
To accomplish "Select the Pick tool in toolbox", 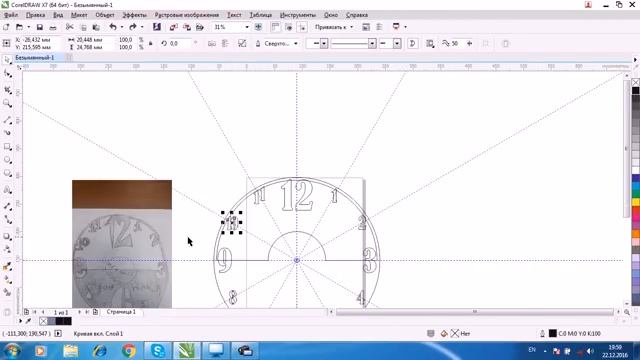I will [7, 60].
